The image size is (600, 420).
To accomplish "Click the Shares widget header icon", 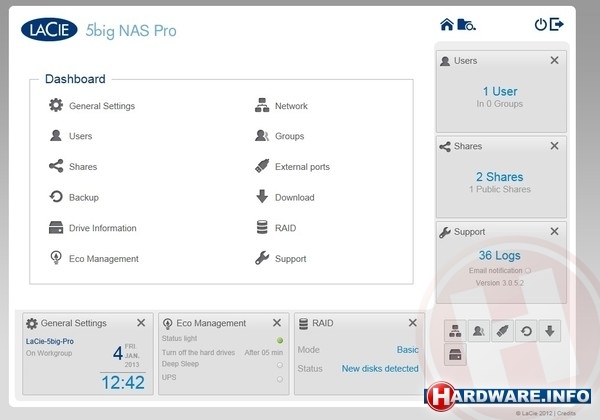I will point(445,146).
